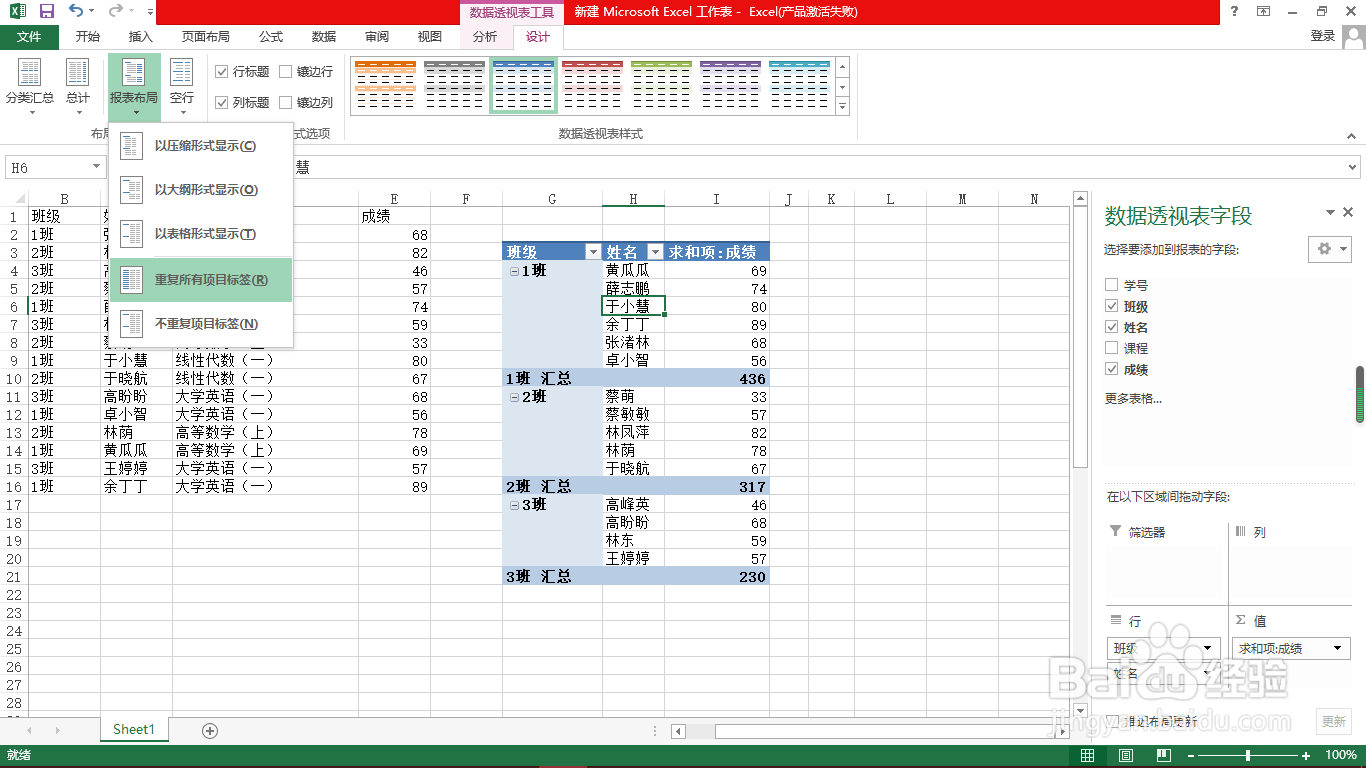Image resolution: width=1366 pixels, height=768 pixels.
Task: Collapse the ribbon with the caret icon
Action: click(x=1349, y=135)
